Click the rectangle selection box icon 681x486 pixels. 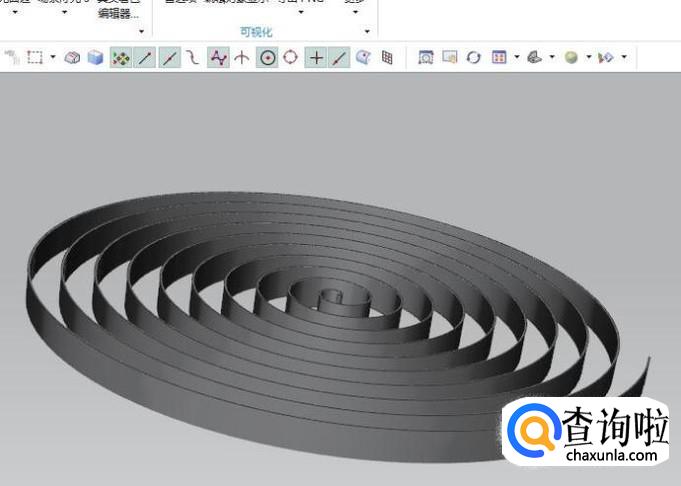[x=35, y=58]
